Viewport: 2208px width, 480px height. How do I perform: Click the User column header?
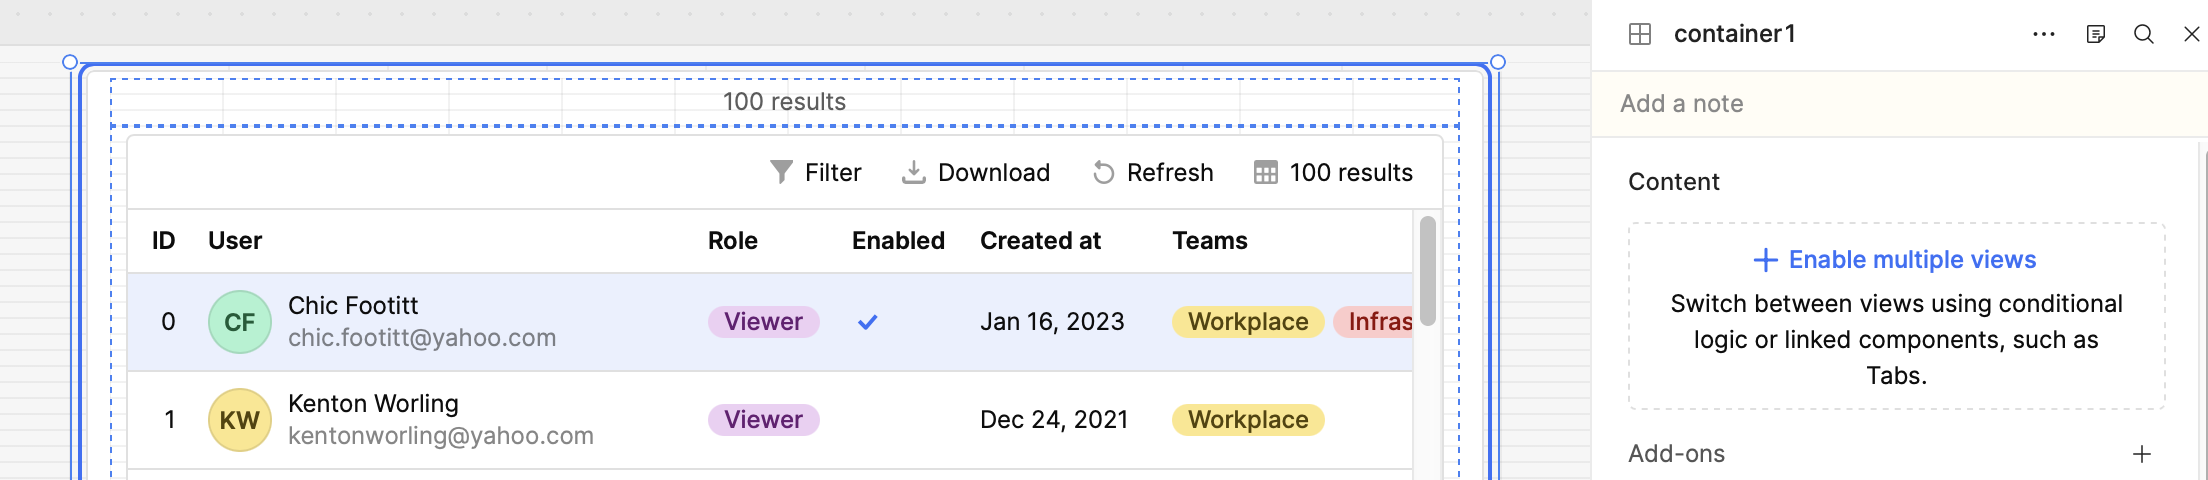click(235, 241)
